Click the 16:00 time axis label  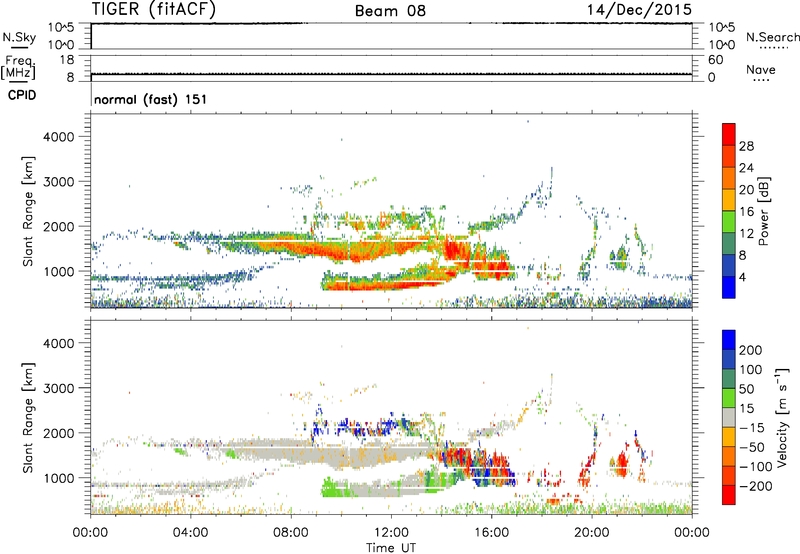(x=491, y=533)
